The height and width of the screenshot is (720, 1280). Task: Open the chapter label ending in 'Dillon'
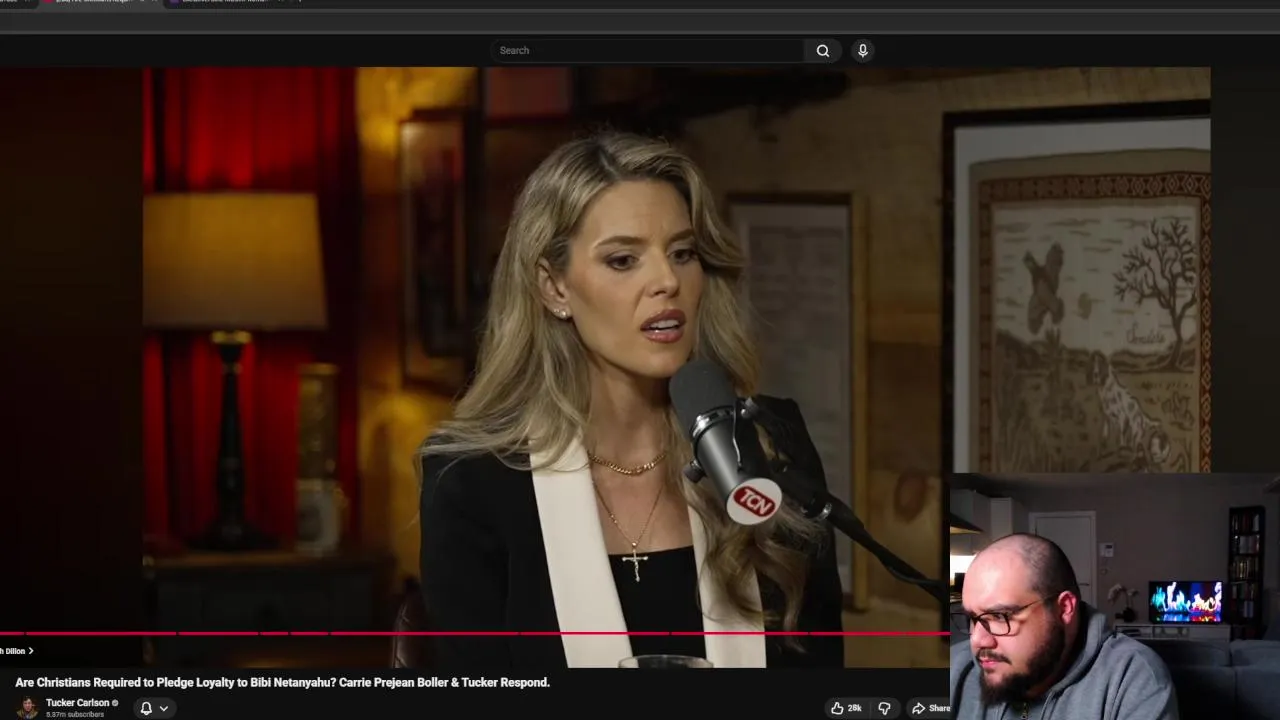point(17,651)
